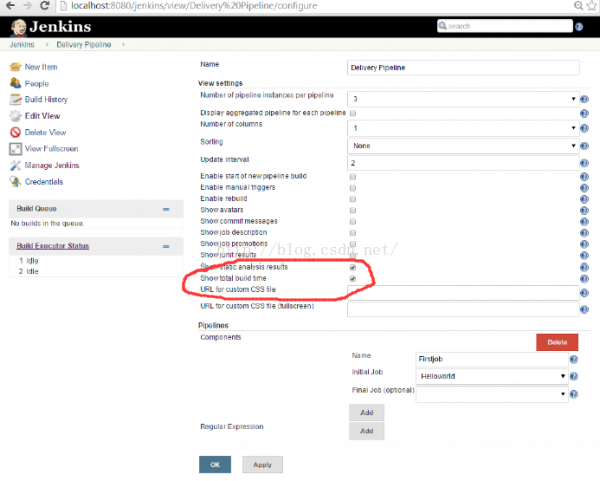The height and width of the screenshot is (481, 600).
Task: Toggle Show job description checkbox
Action: (353, 233)
